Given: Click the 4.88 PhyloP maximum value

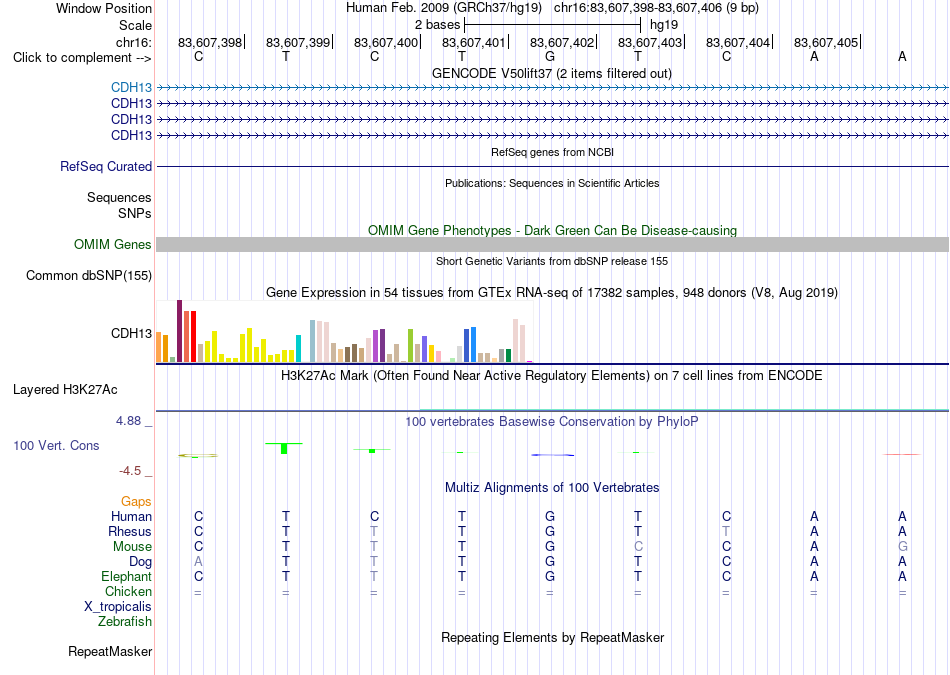Looking at the screenshot, I should [128, 421].
